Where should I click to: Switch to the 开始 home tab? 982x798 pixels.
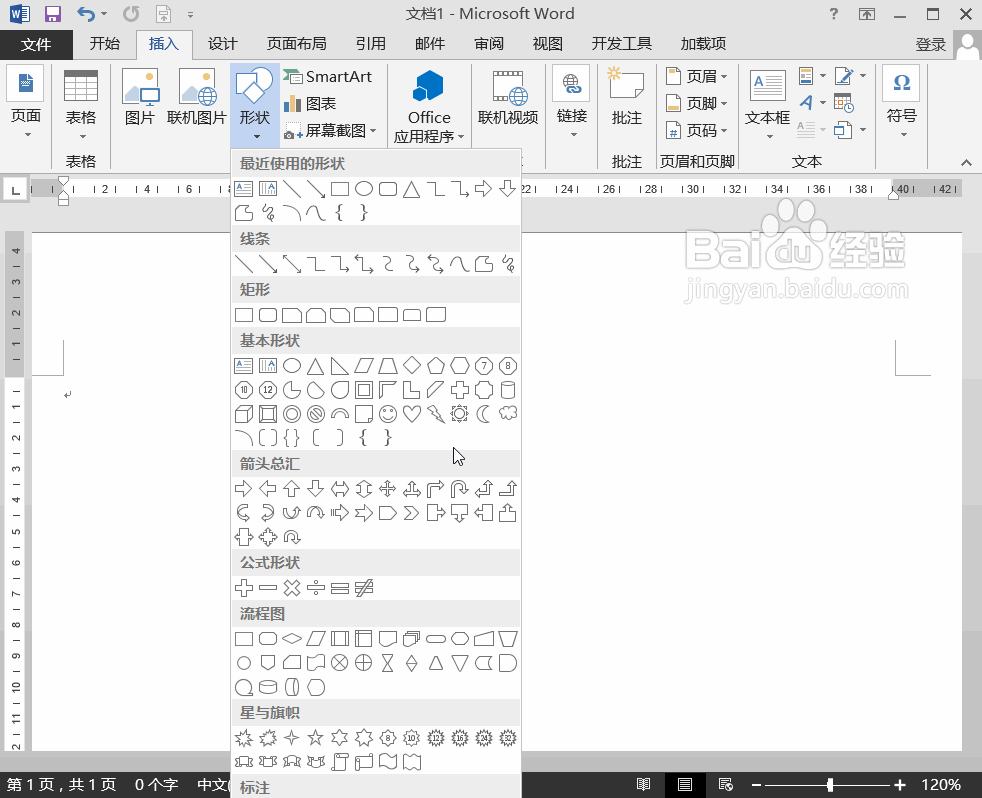pos(105,44)
